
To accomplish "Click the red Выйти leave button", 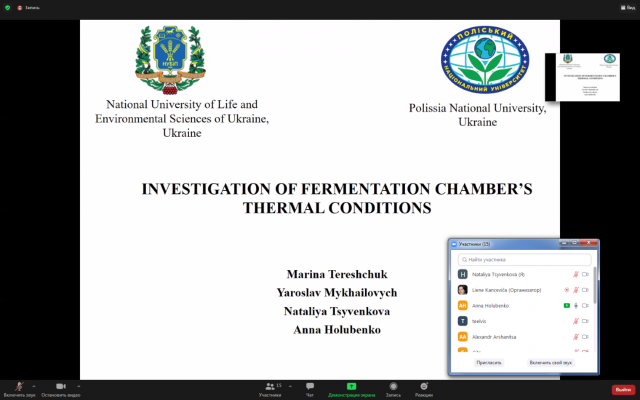I will (x=623, y=390).
